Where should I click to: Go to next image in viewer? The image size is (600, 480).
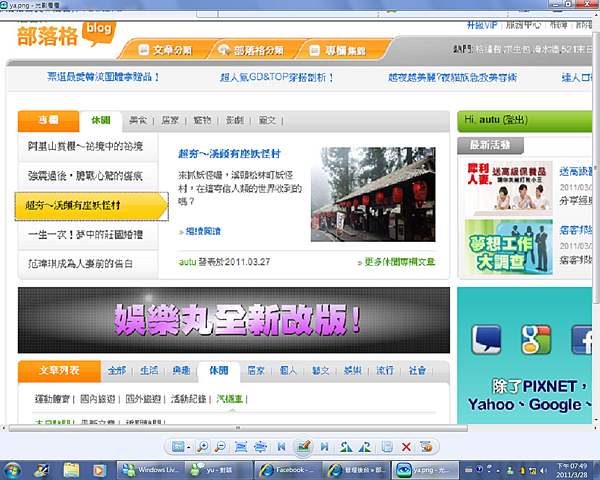pyautogui.click(x=324, y=447)
